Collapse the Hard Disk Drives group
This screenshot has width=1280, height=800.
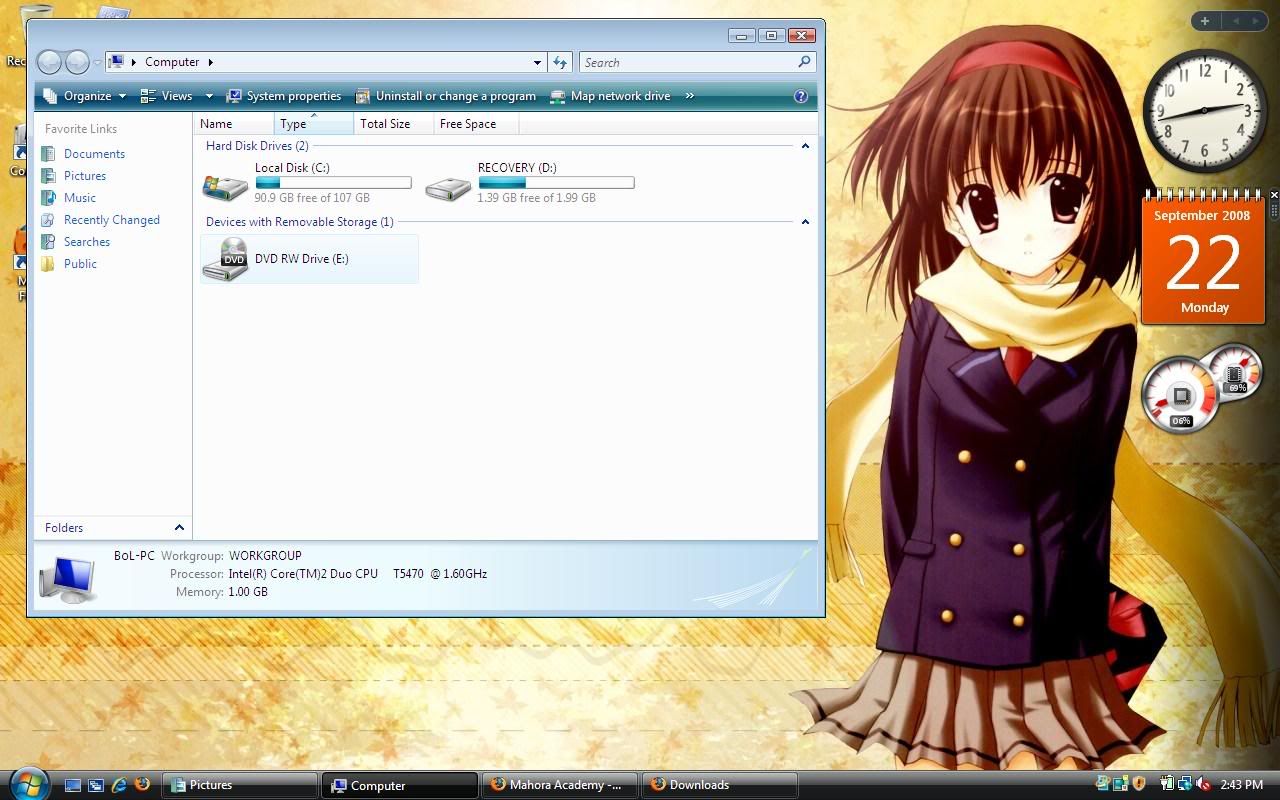point(805,146)
